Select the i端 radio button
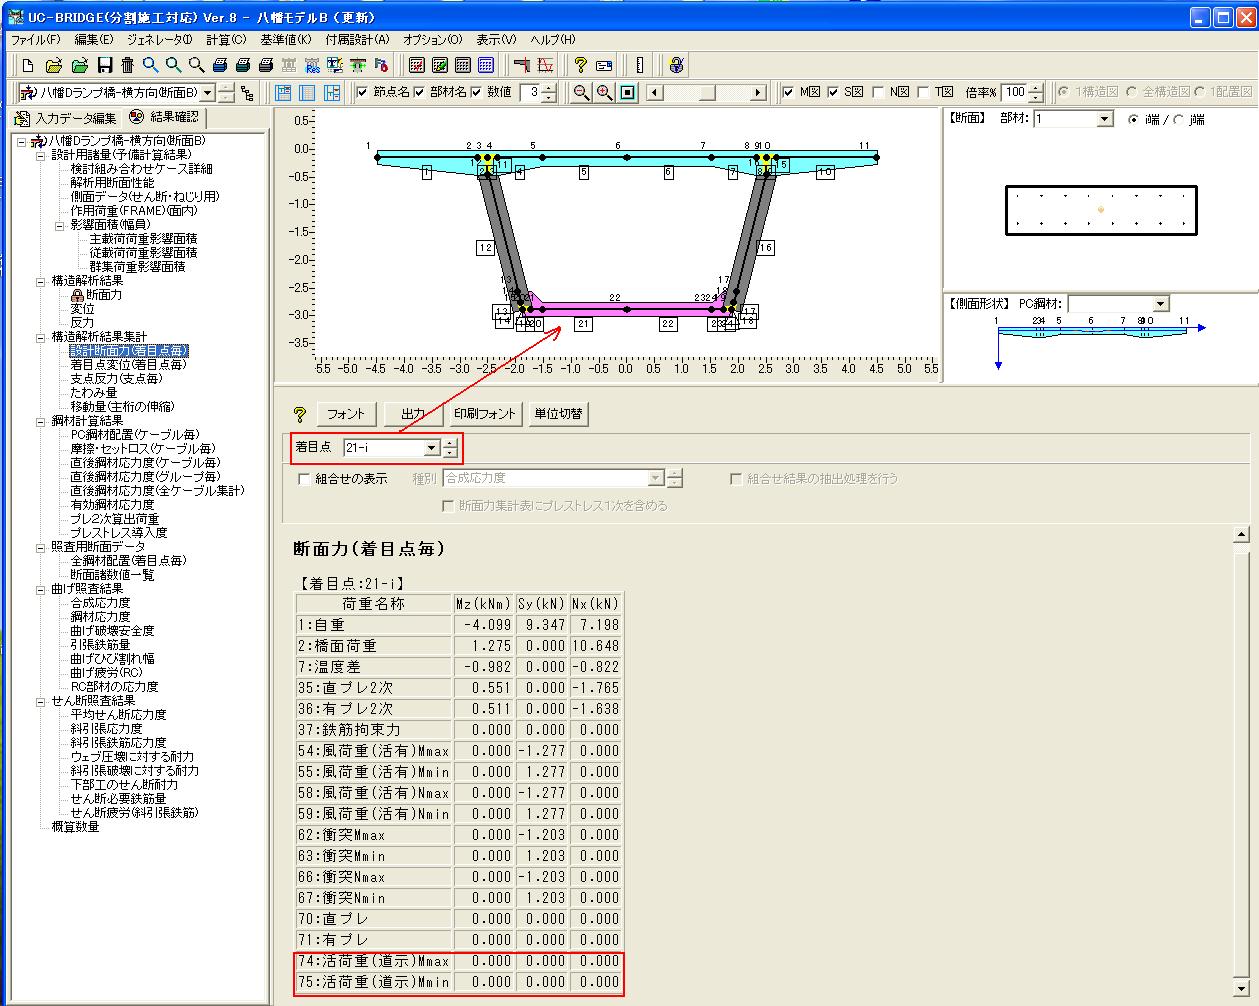Viewport: 1259px width, 1006px height. pos(1135,119)
